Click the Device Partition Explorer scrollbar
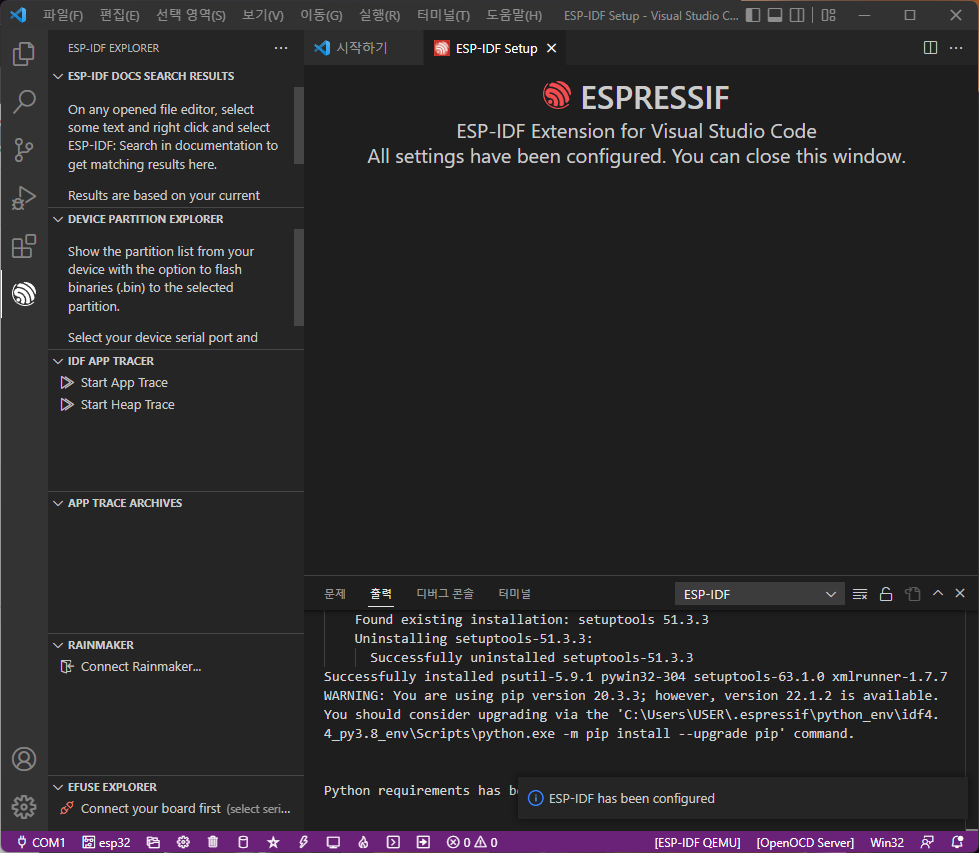Screen dimensions: 979x853 click(298, 277)
